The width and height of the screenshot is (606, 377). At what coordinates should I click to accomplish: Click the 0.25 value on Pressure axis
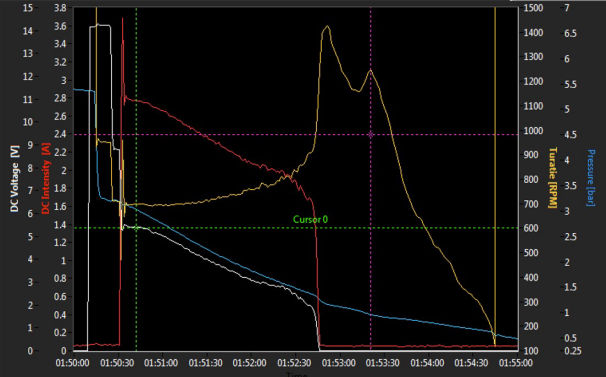tap(572, 351)
